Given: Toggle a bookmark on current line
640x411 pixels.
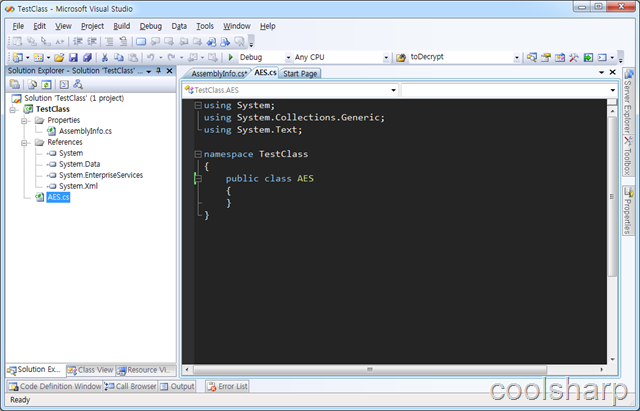Looking at the screenshot, I should point(141,41).
